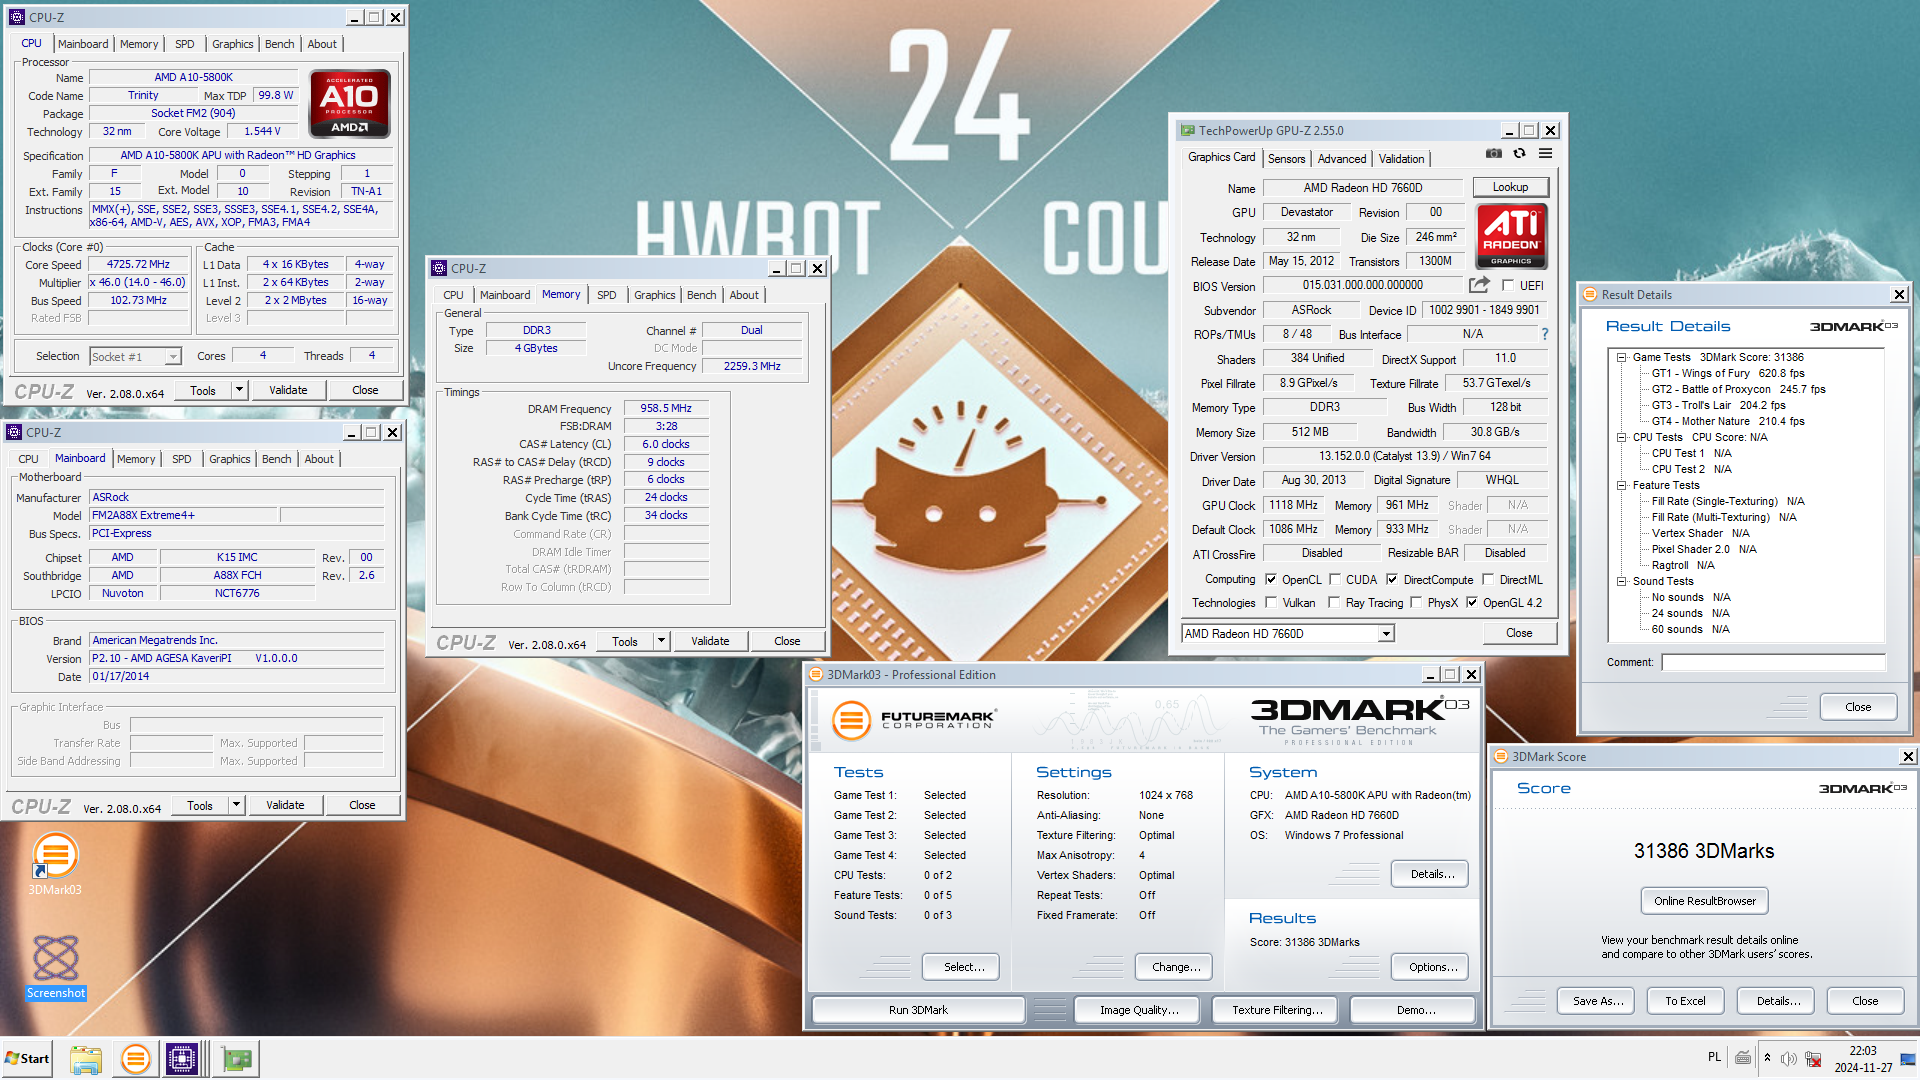The height and width of the screenshot is (1080, 1920).
Task: Collapse the CPU Tests tree node
Action: pyautogui.click(x=1621, y=437)
